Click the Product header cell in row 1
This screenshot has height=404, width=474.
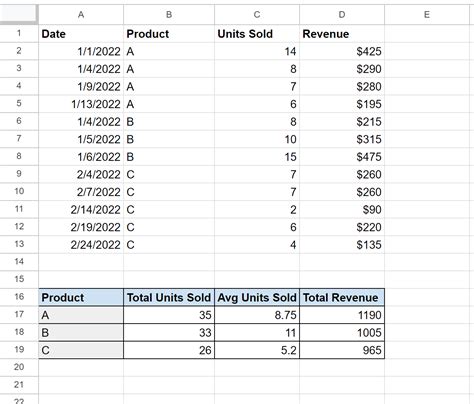(169, 34)
